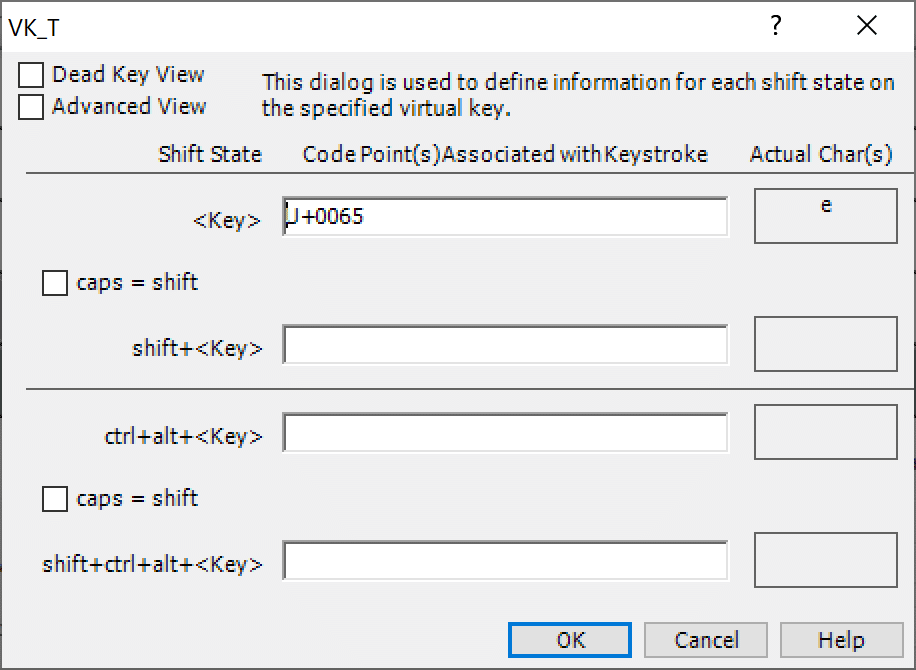The height and width of the screenshot is (670, 916).
Task: Click the 'Shift State' column heading
Action: pyautogui.click(x=210, y=154)
